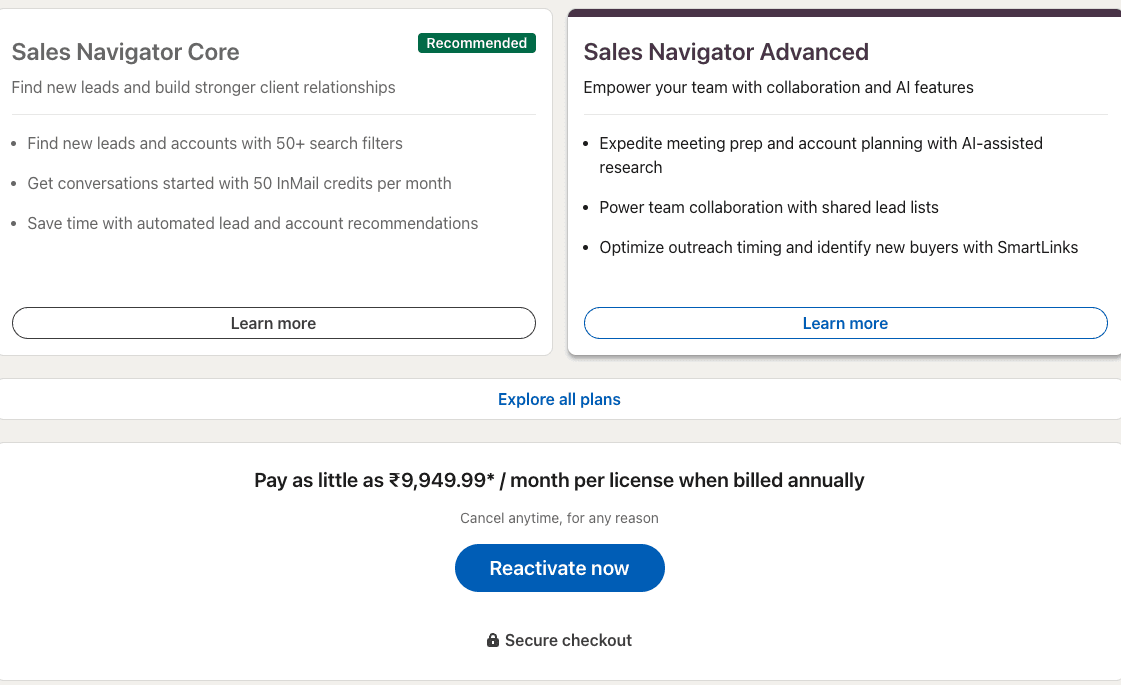Screen dimensions: 1121x685
Task: Click the Advanced subtitle about AI features
Action: (x=778, y=87)
